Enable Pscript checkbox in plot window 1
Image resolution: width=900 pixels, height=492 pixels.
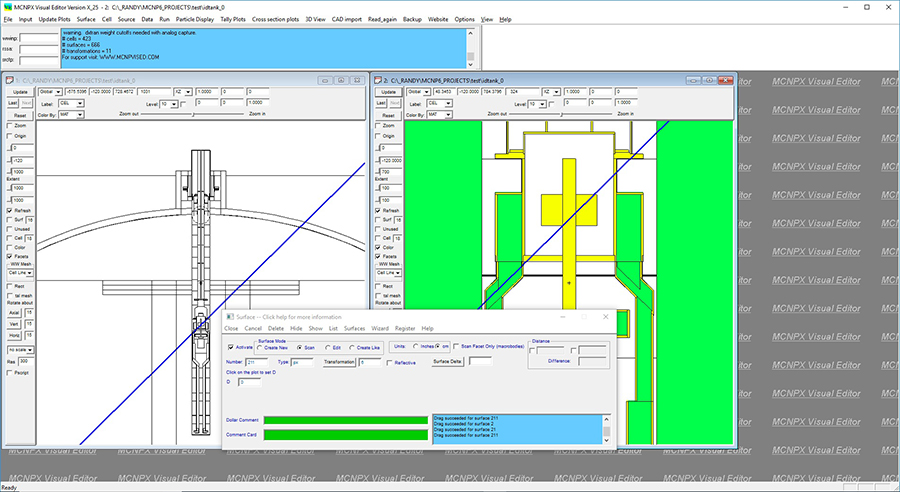click(9, 373)
